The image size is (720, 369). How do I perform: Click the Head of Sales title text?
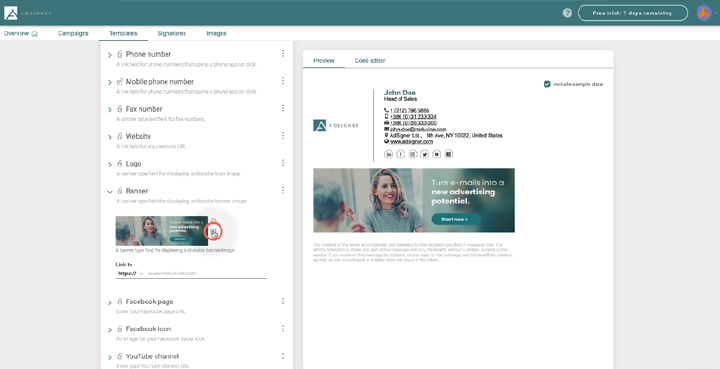point(400,99)
